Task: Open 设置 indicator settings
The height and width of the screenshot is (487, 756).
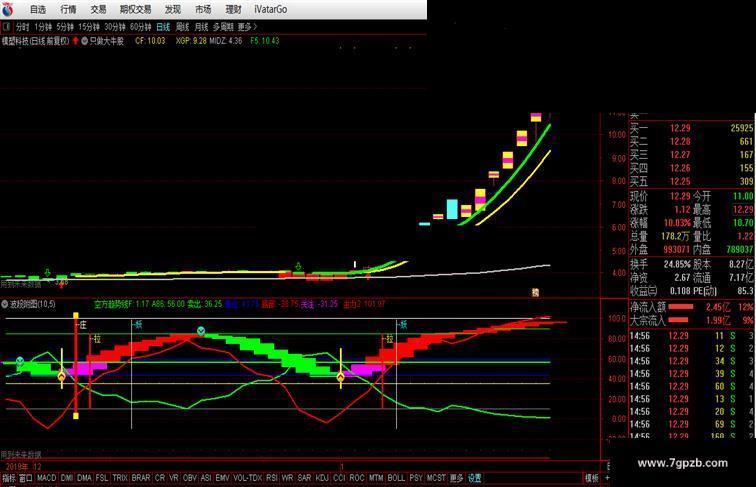Action: point(474,478)
